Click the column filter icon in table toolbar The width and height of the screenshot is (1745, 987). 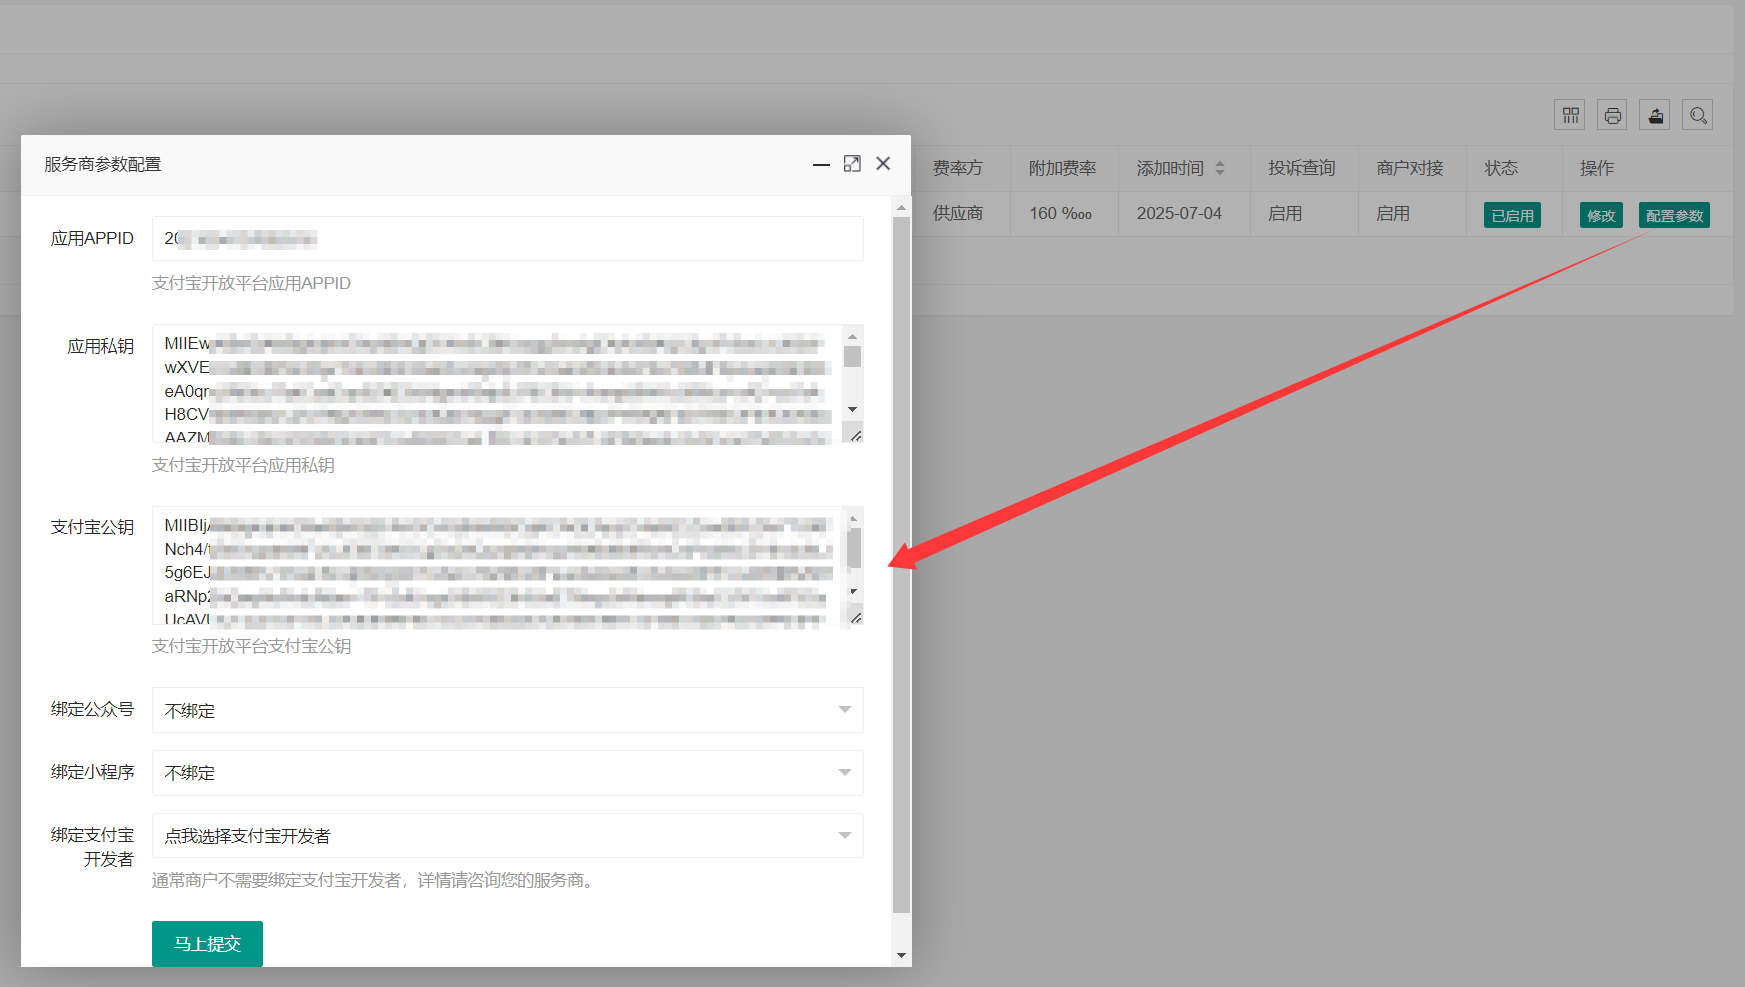click(1570, 115)
